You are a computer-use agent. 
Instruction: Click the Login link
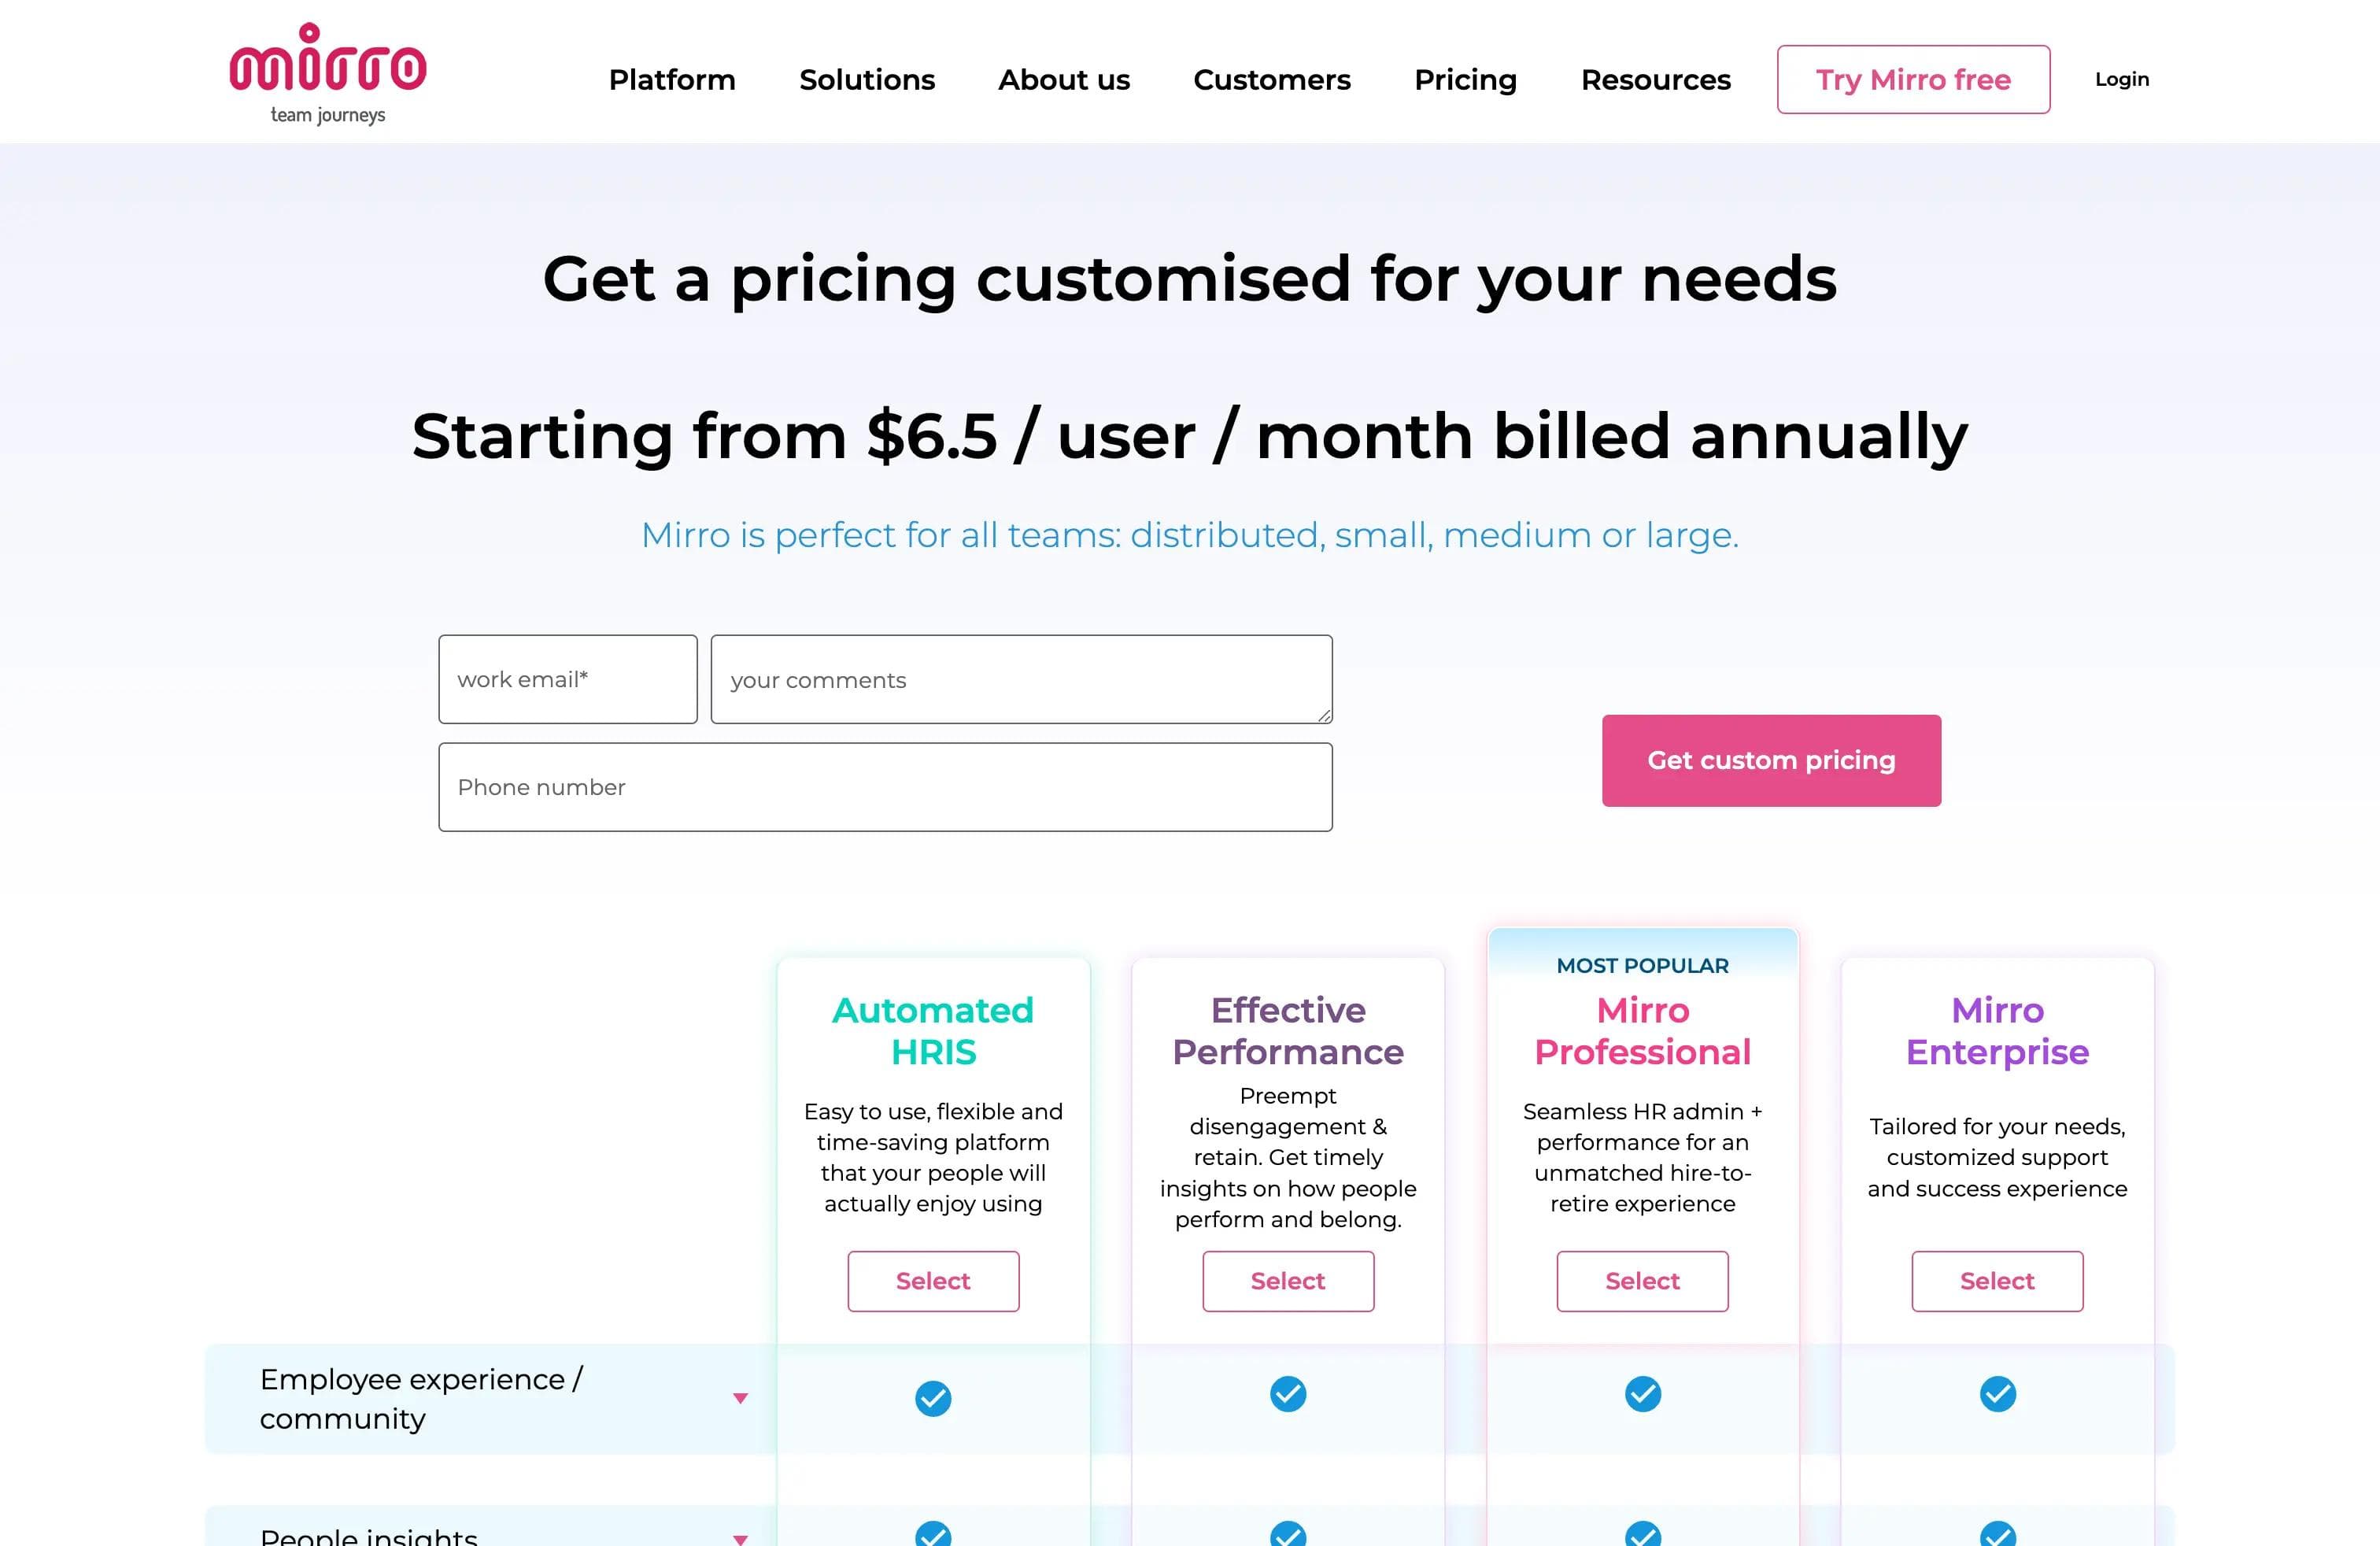[2121, 79]
